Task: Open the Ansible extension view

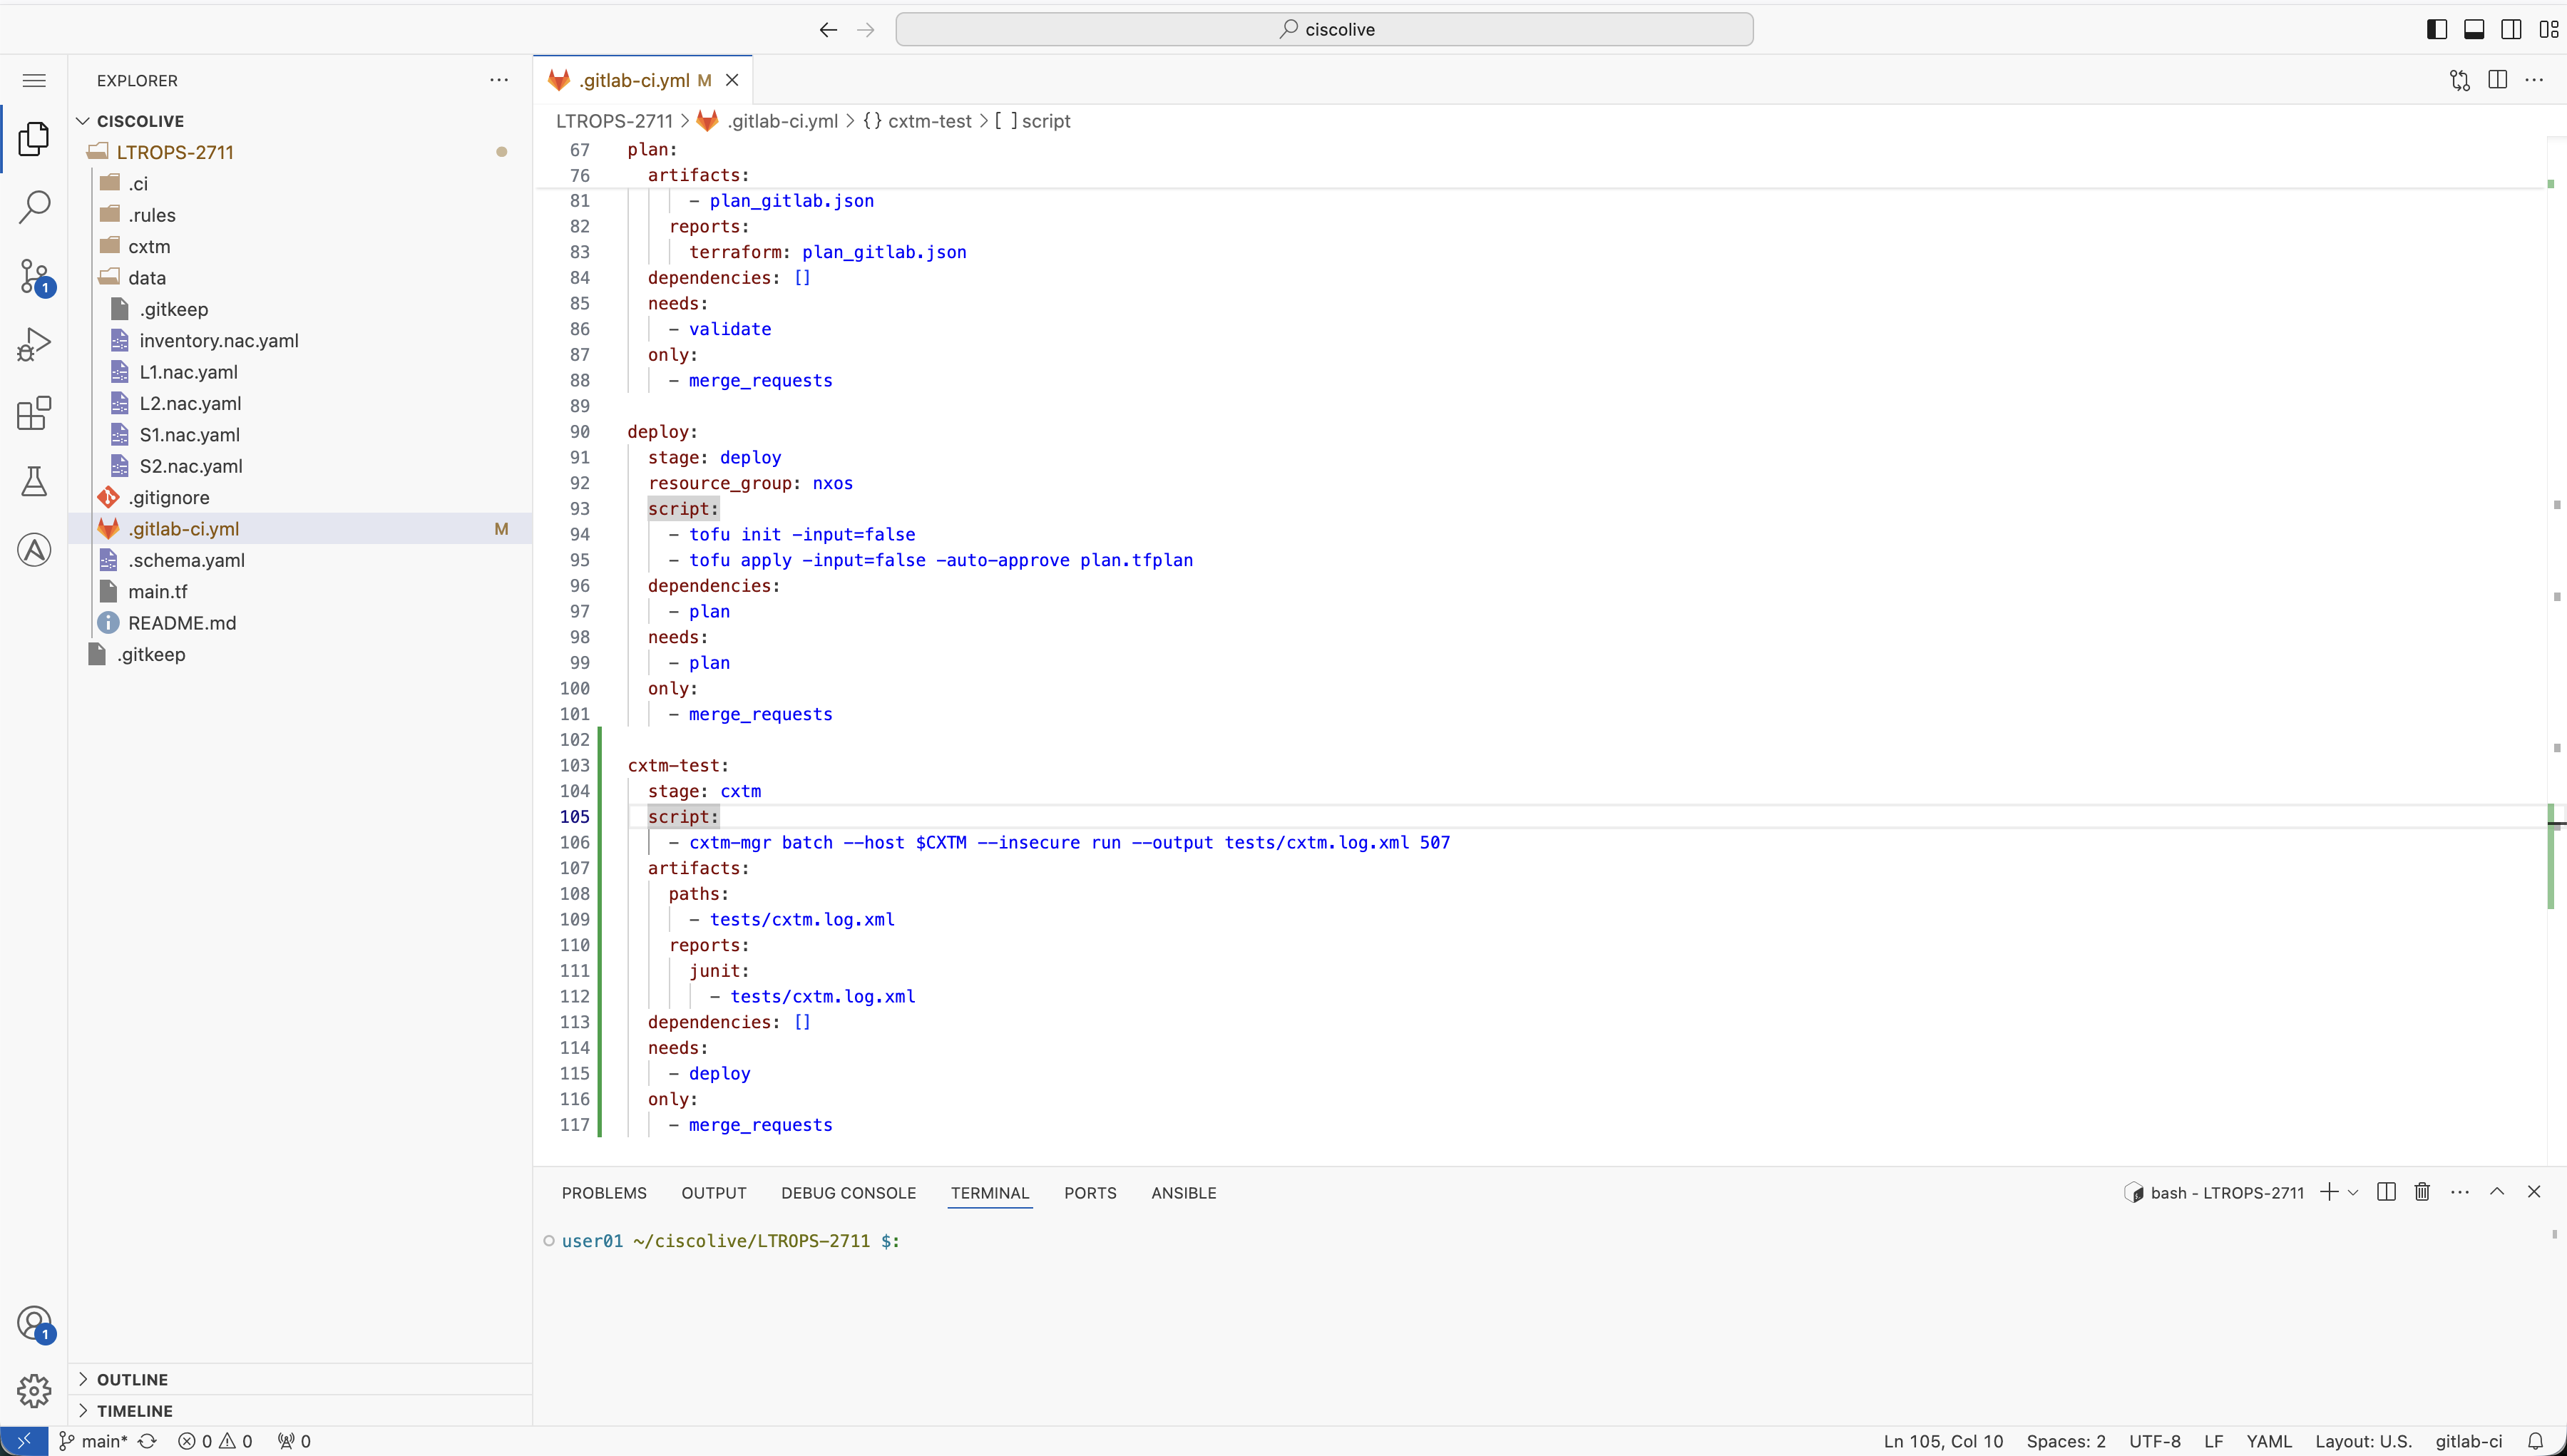Action: tap(34, 550)
